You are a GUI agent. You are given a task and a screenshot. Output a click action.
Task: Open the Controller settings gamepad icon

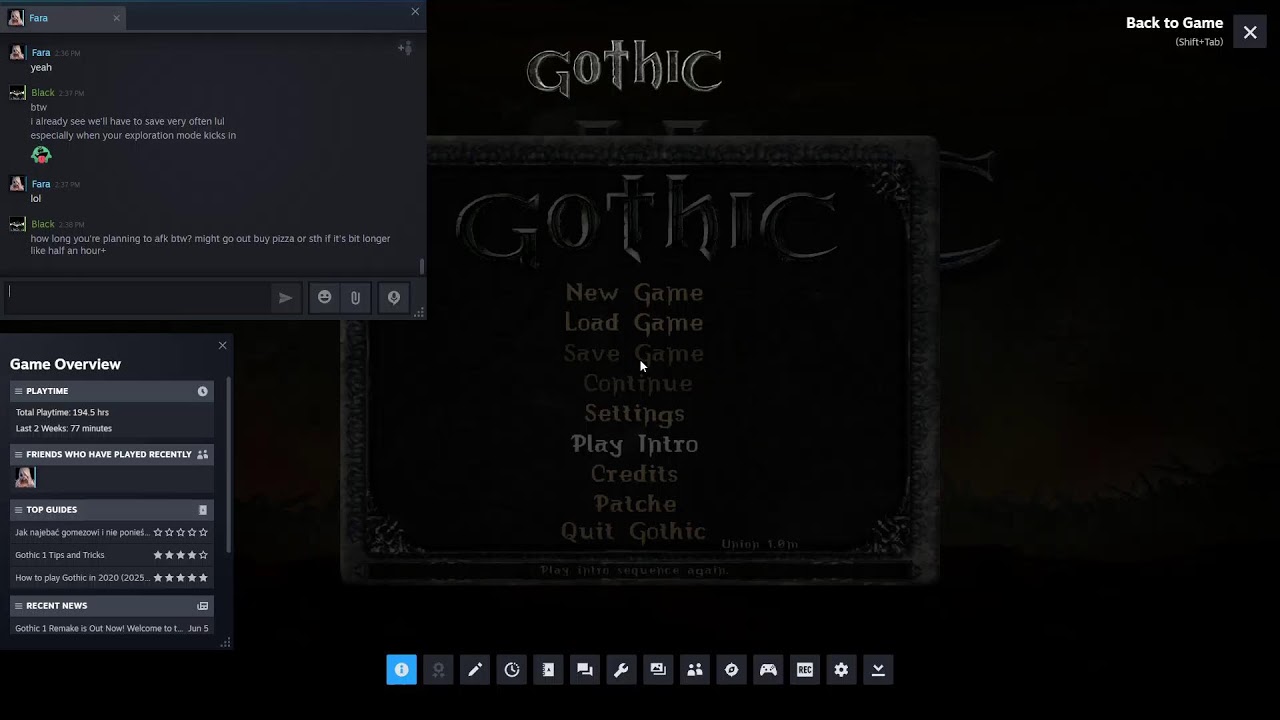tap(768, 670)
